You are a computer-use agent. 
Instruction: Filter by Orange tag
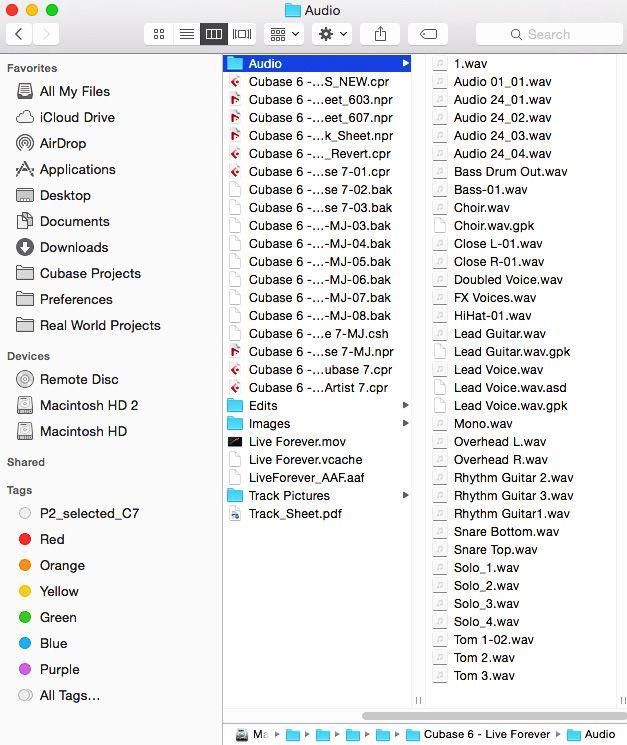click(x=52, y=565)
